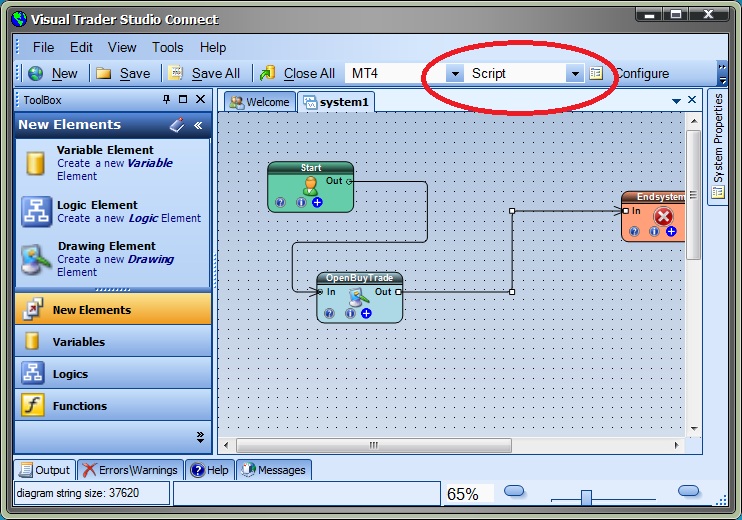
Task: Open the Script type dropdown arrow
Action: tap(575, 74)
